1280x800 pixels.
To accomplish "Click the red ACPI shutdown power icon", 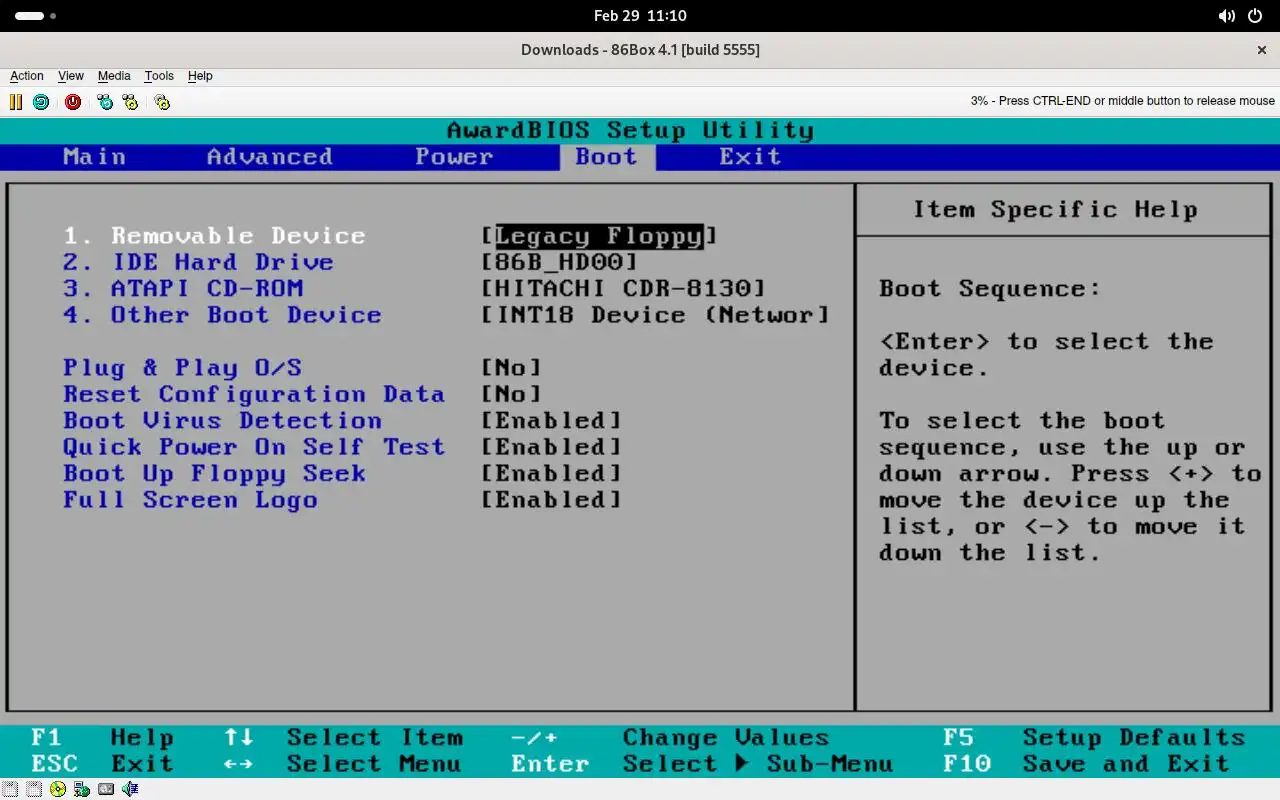I will (73, 101).
